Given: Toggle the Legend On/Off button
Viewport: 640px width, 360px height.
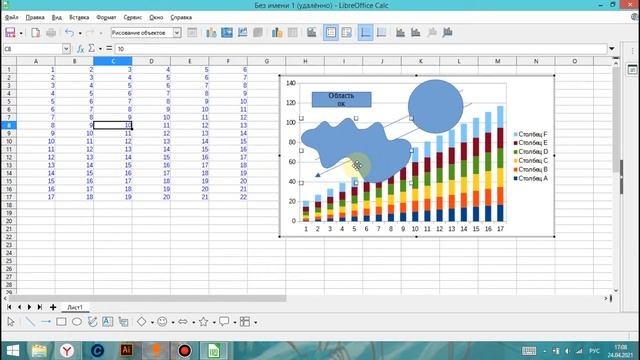Looking at the screenshot, I should (x=331, y=33).
